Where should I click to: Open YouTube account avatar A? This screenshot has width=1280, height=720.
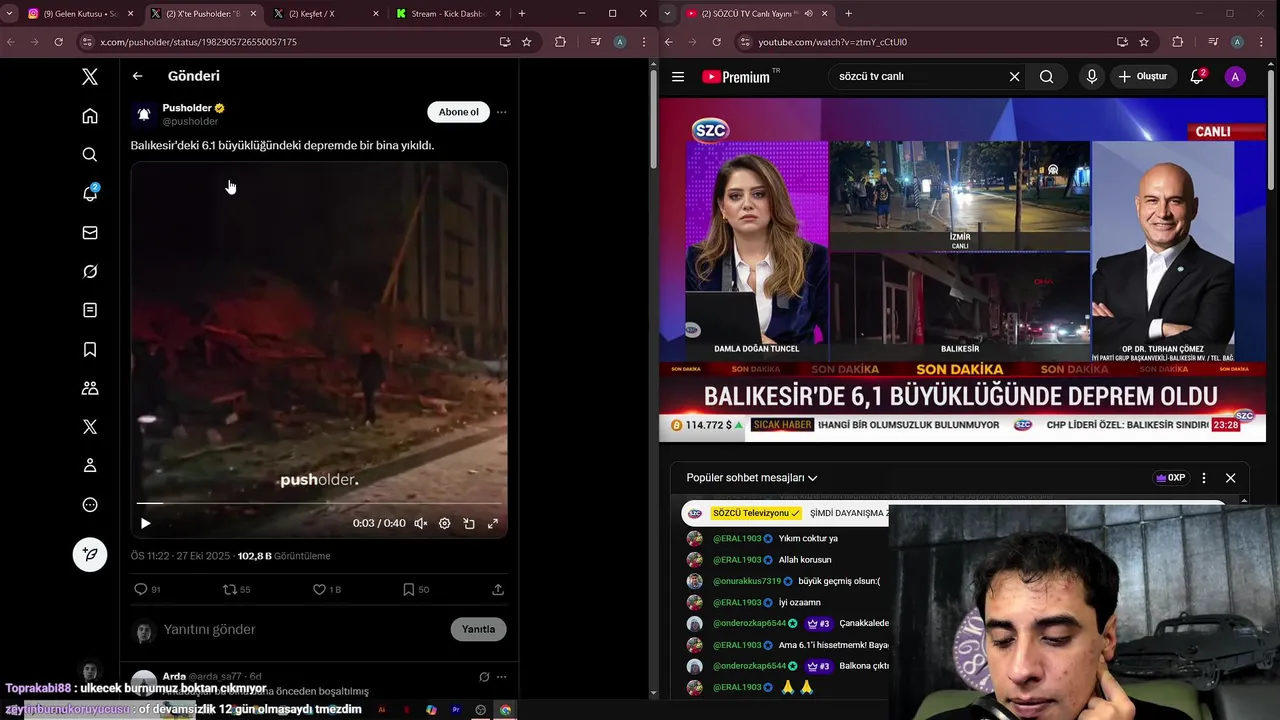[1235, 77]
